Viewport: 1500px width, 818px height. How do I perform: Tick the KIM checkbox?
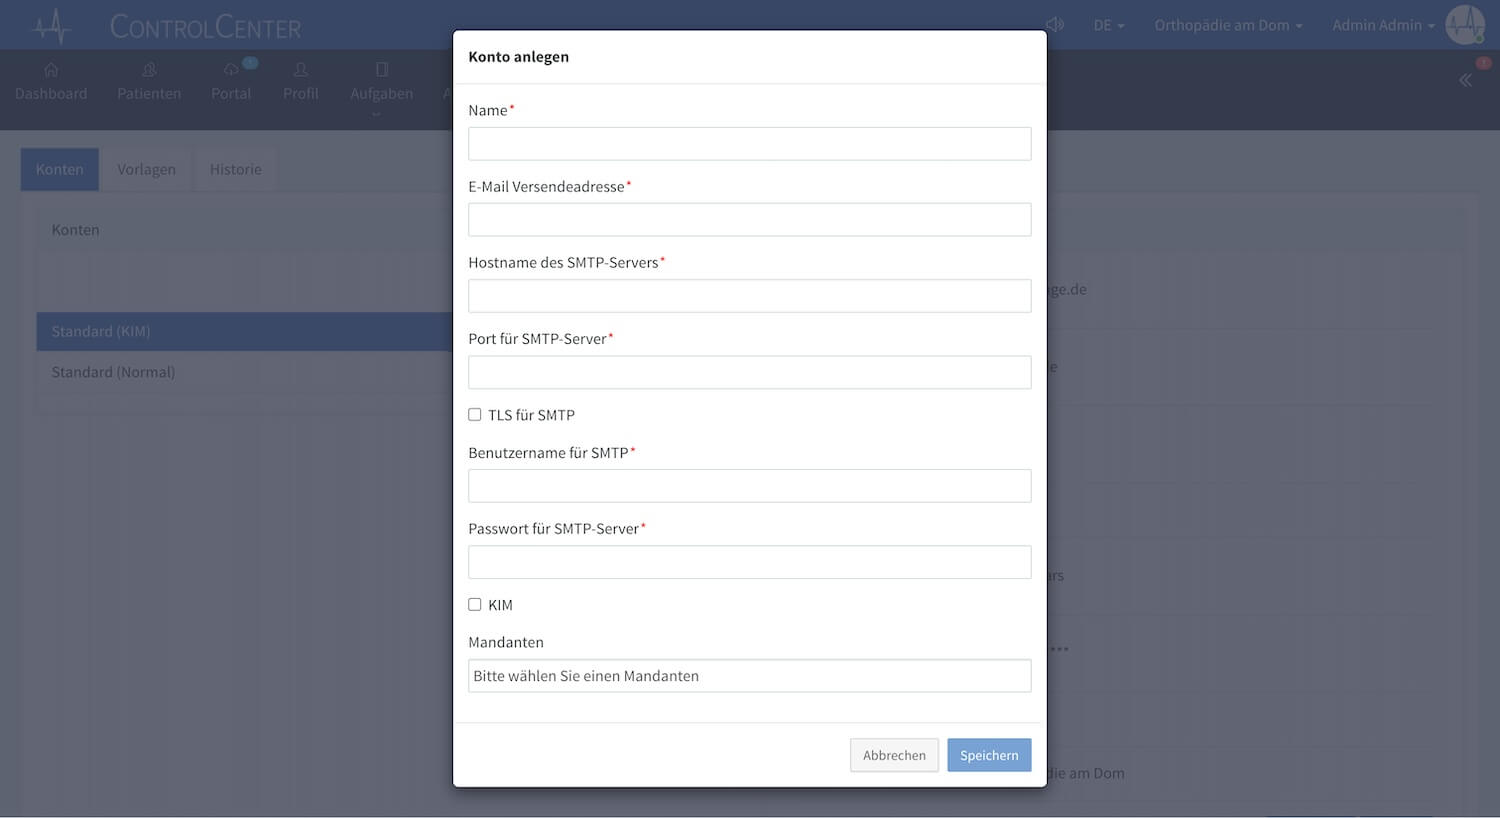pyautogui.click(x=475, y=604)
